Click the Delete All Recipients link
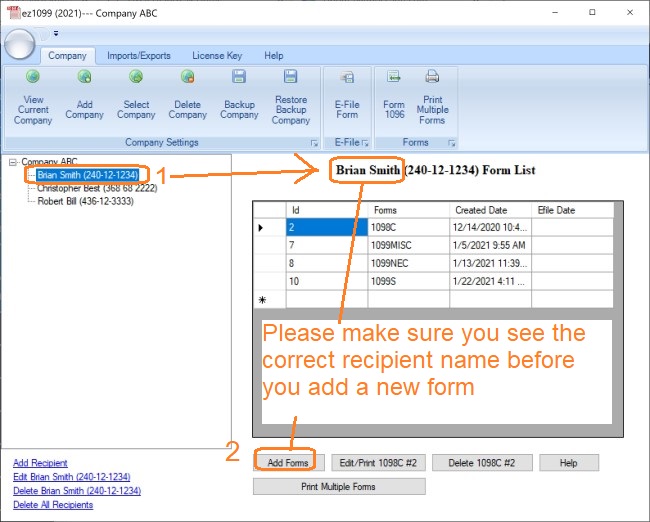Screen dimensions: 650x522 [x=53, y=505]
